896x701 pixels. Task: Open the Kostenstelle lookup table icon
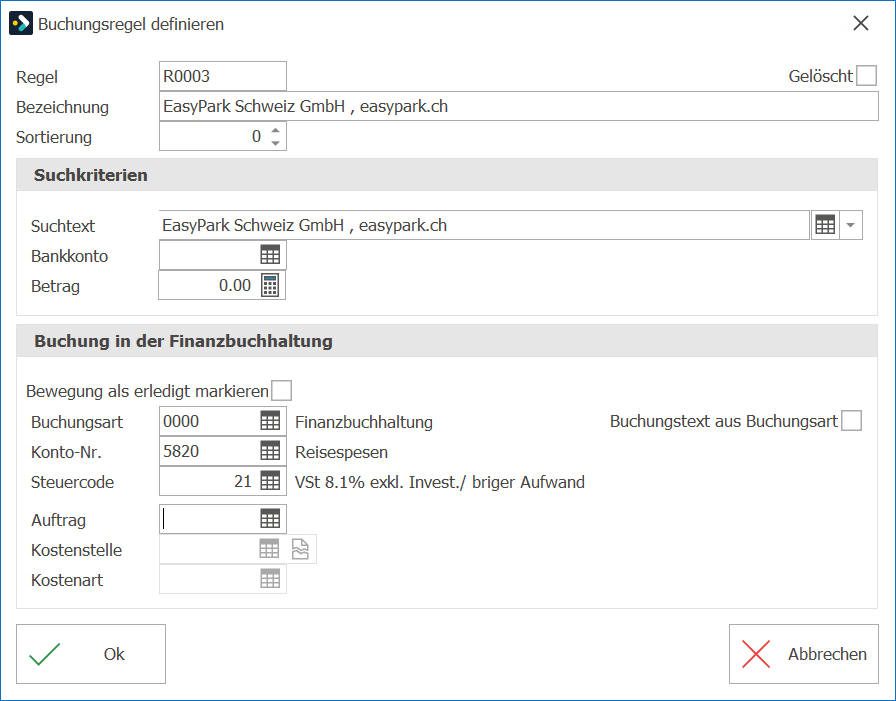(269, 549)
